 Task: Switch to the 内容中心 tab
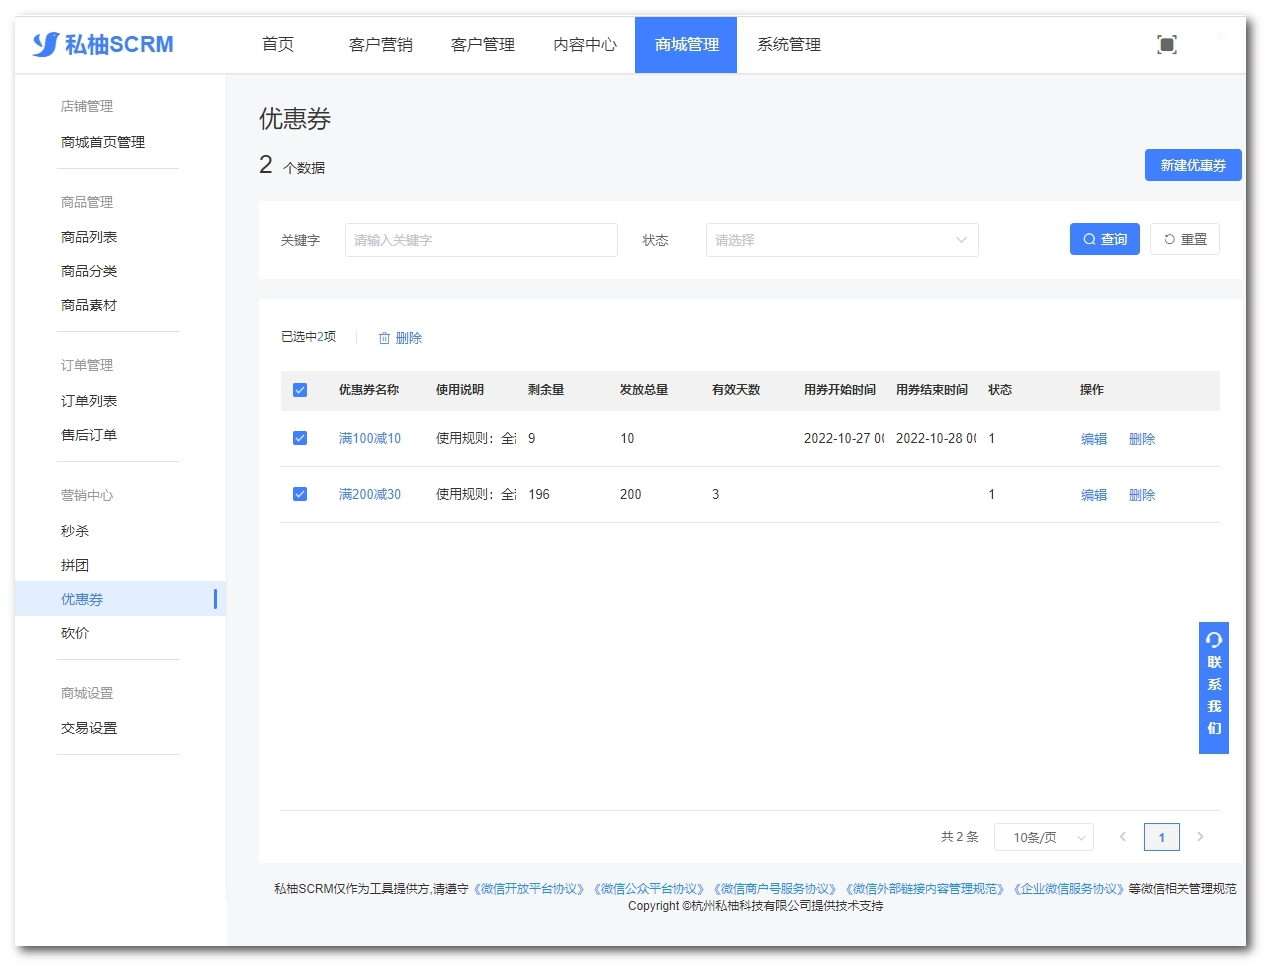pos(585,45)
